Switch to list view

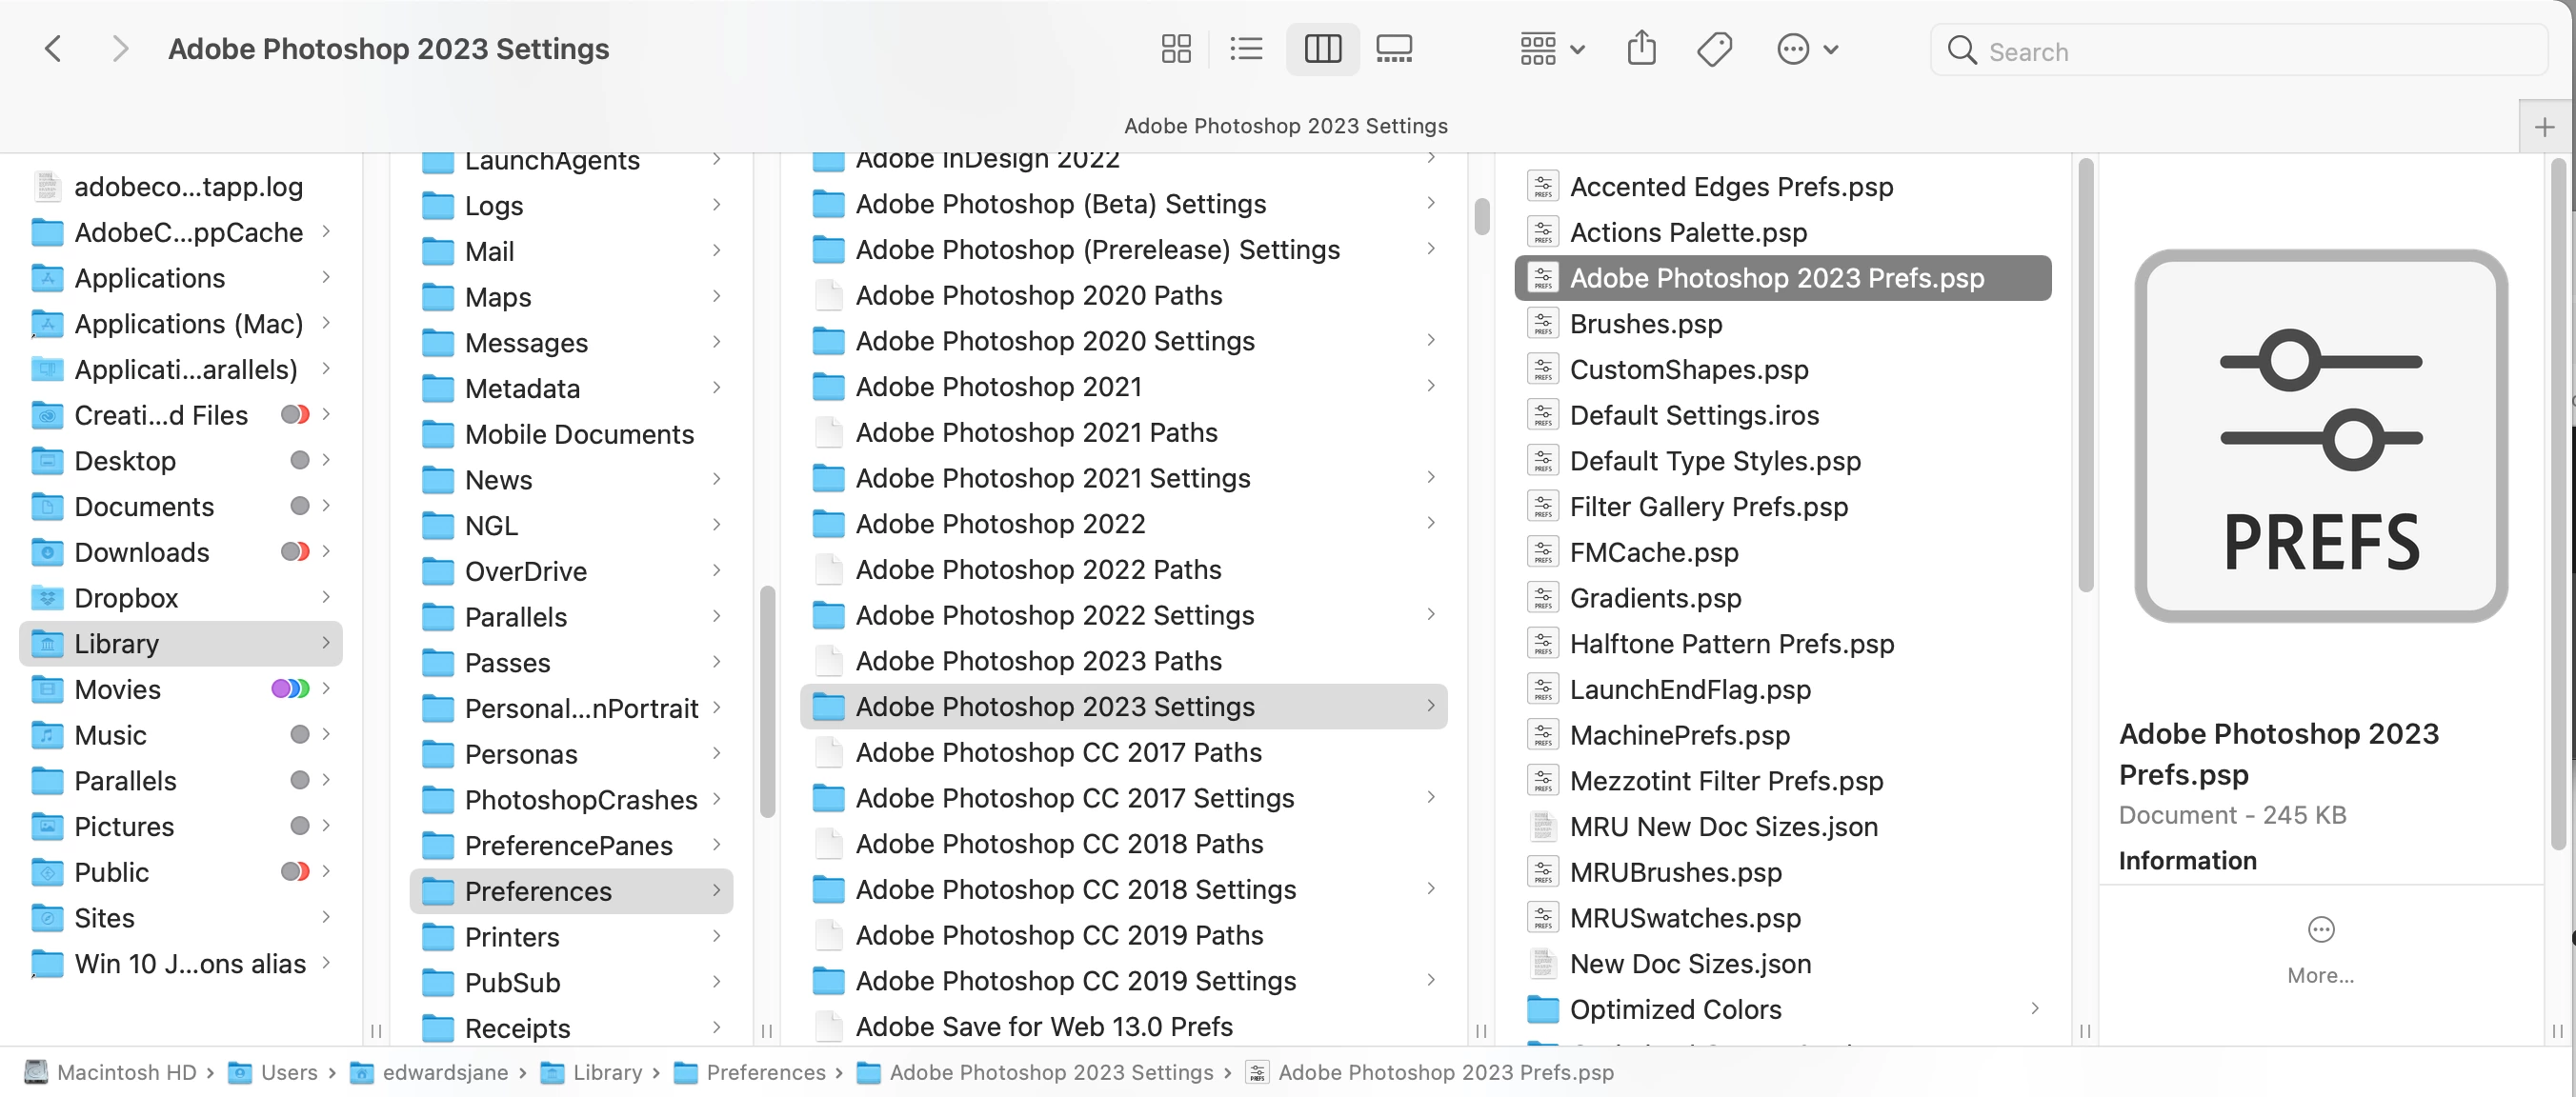1246,49
